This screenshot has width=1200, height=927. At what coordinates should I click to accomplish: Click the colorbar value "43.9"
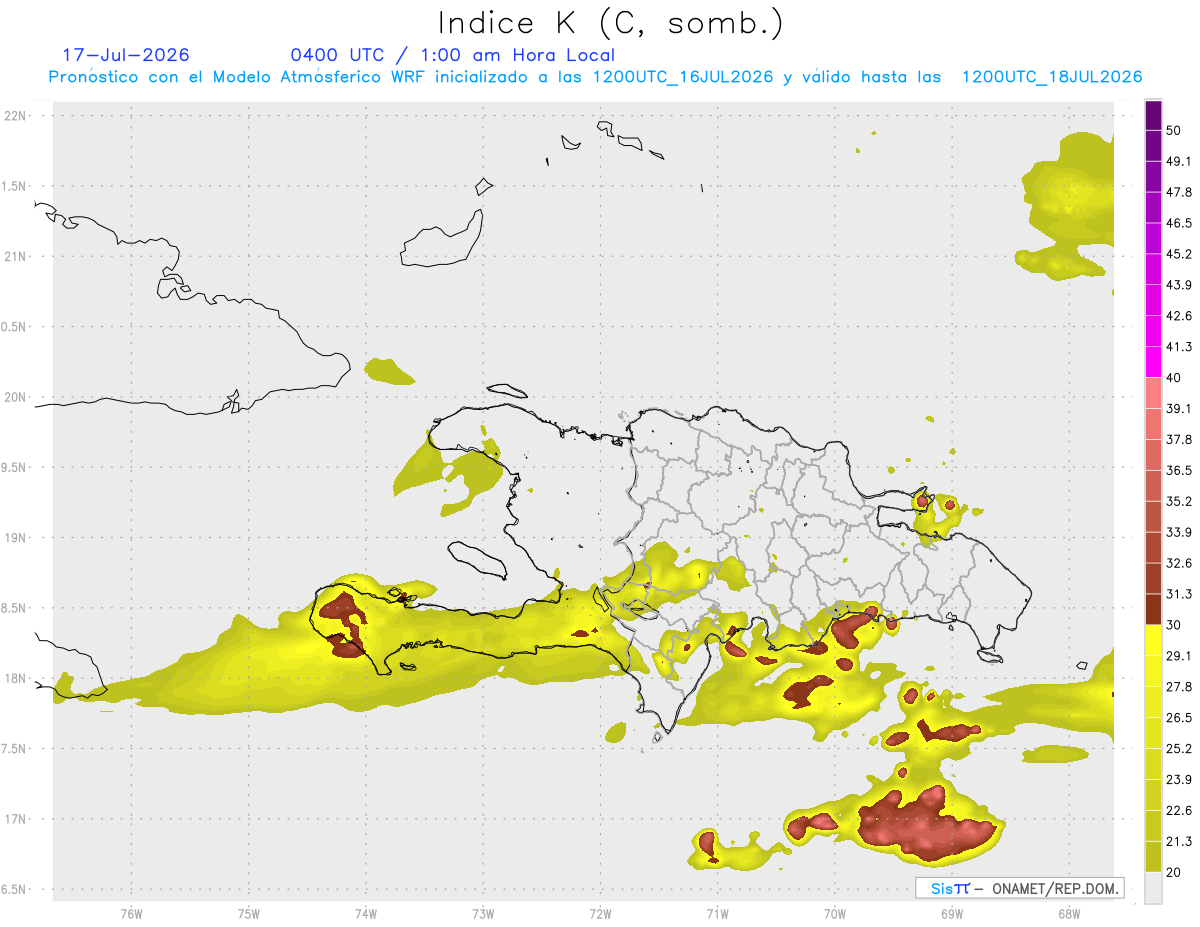point(1179,285)
